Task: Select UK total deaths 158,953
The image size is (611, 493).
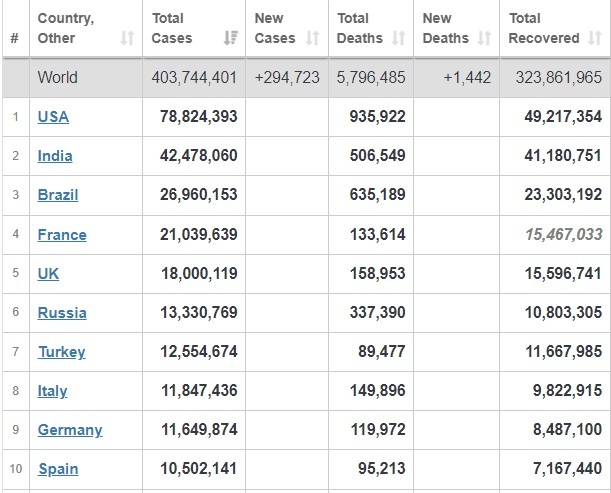Action: (x=378, y=273)
